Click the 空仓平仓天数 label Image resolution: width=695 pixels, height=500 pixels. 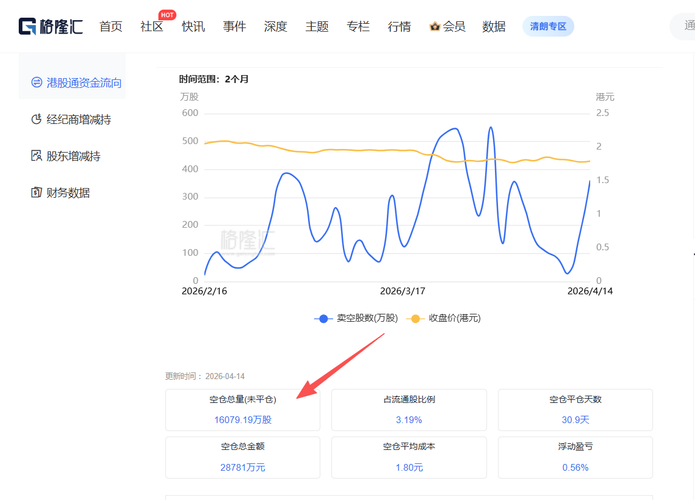(575, 399)
